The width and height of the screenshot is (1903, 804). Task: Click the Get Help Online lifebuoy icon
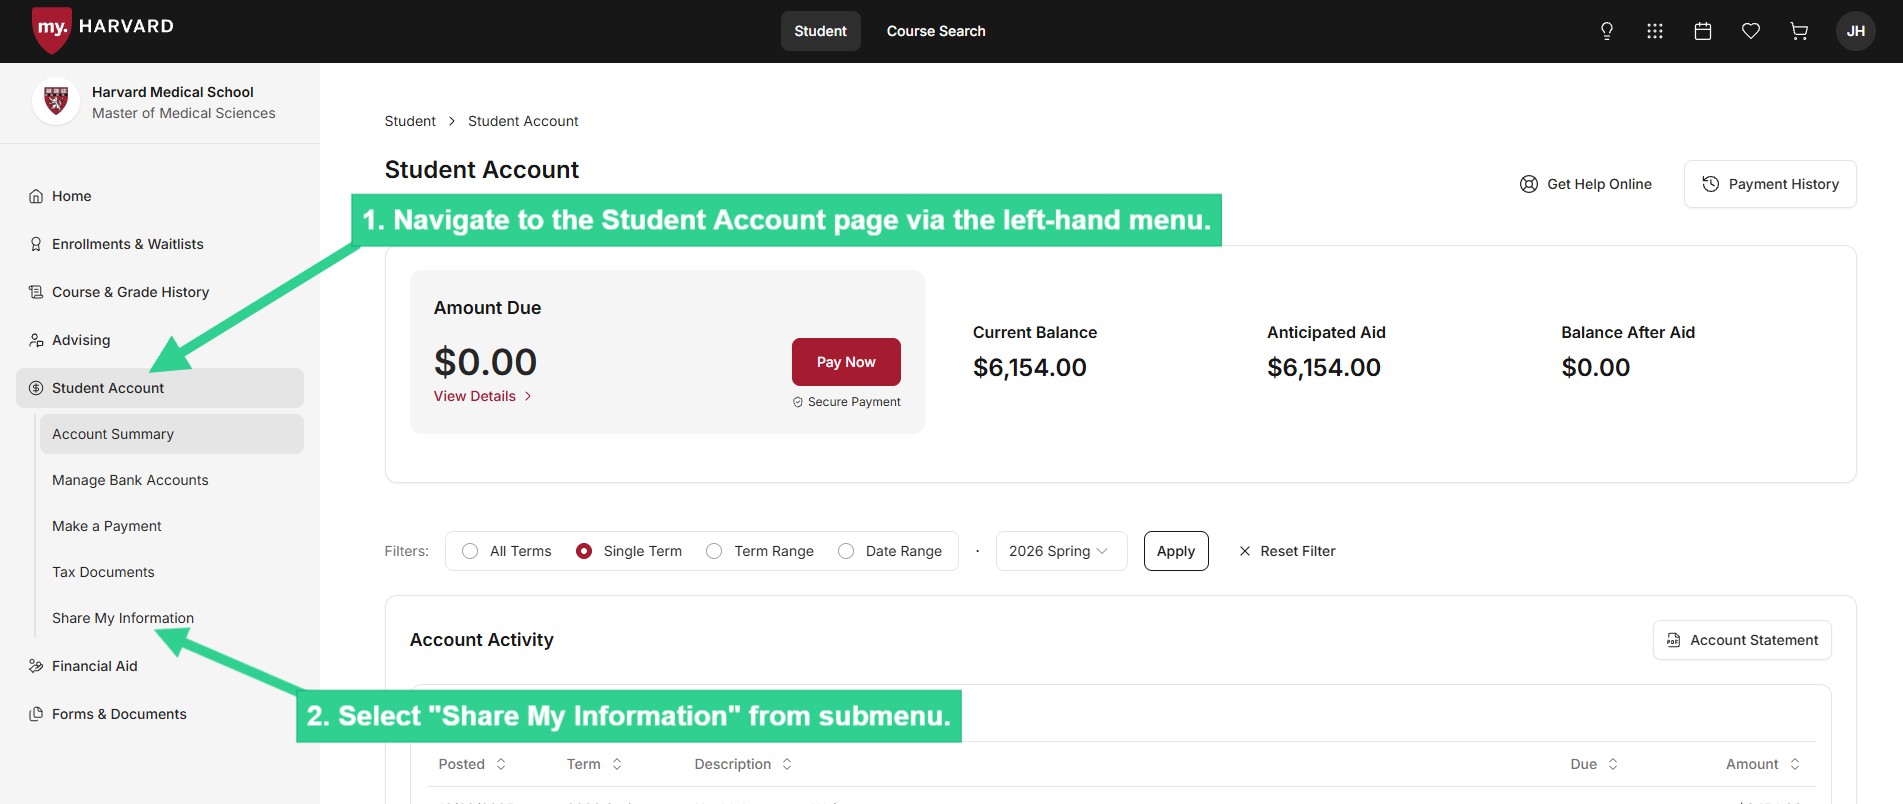(1529, 184)
